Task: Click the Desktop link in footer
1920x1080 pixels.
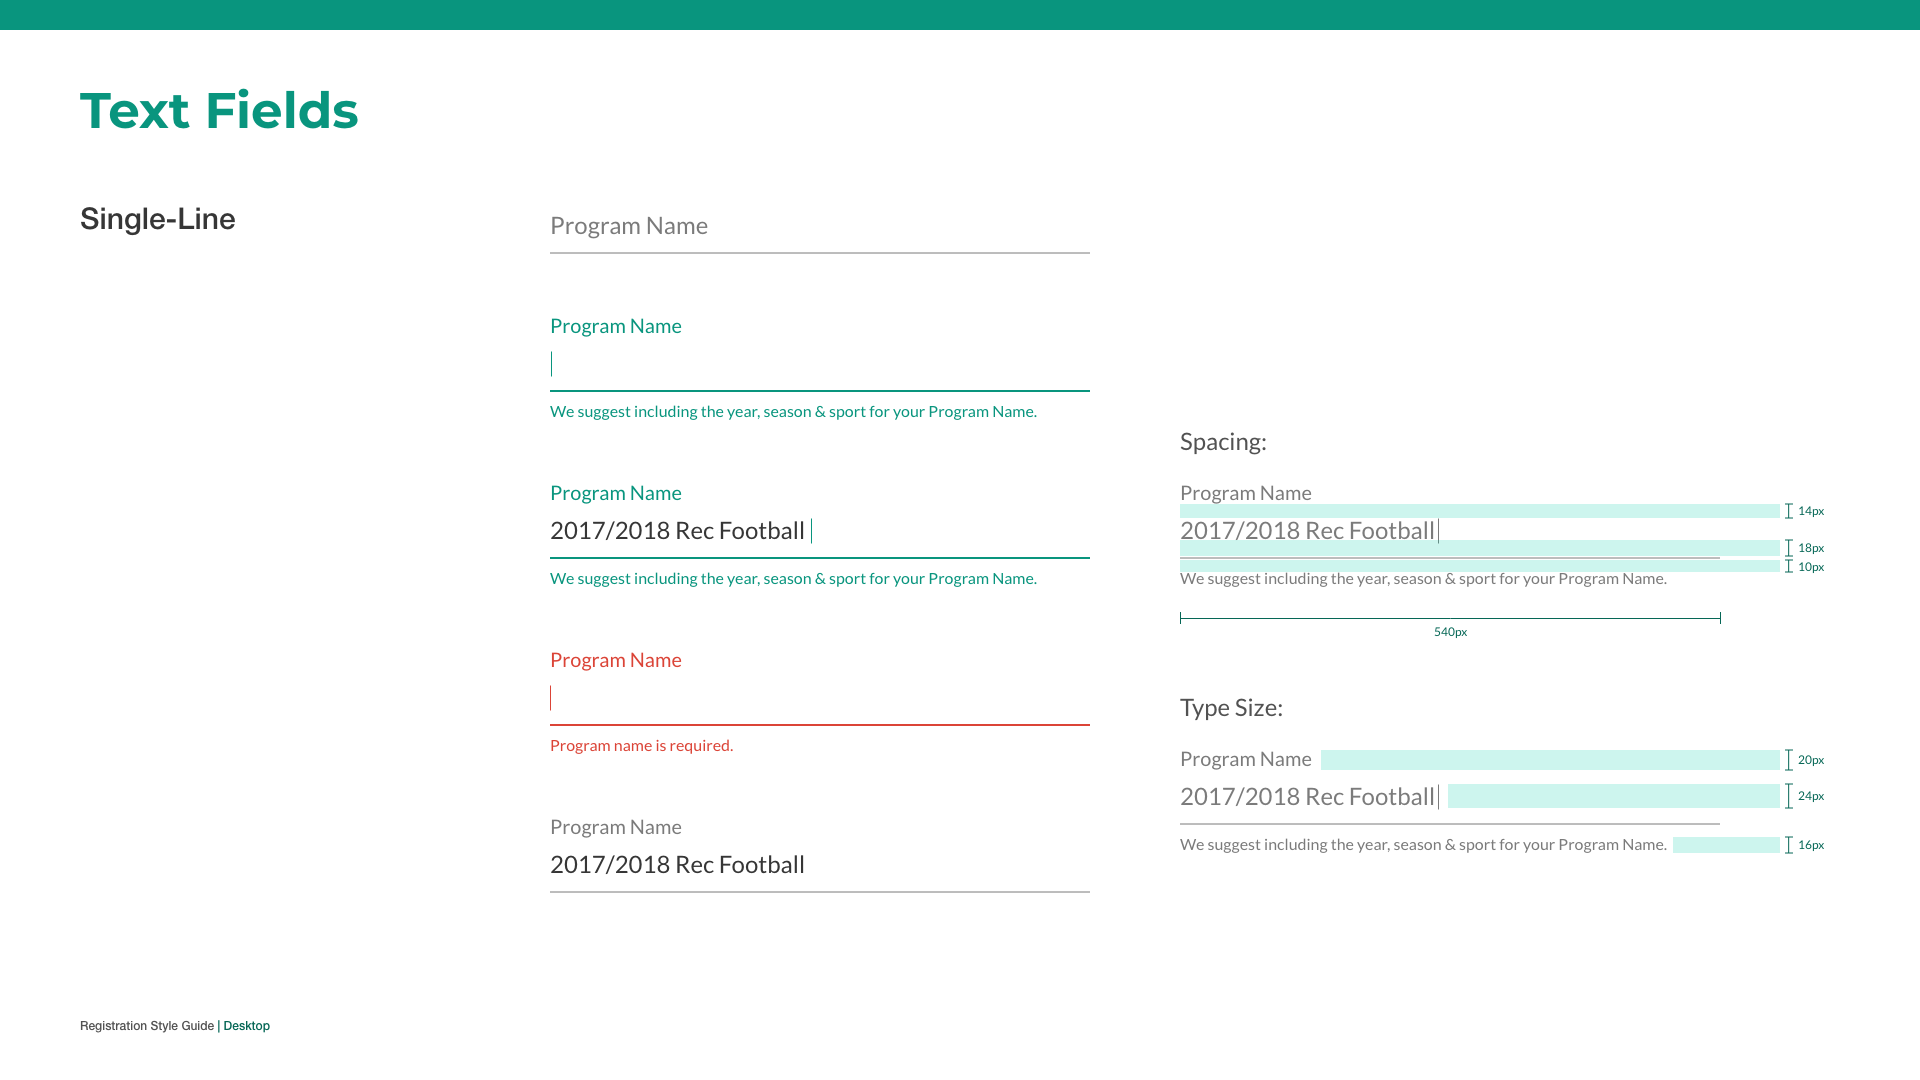Action: [x=246, y=1026]
